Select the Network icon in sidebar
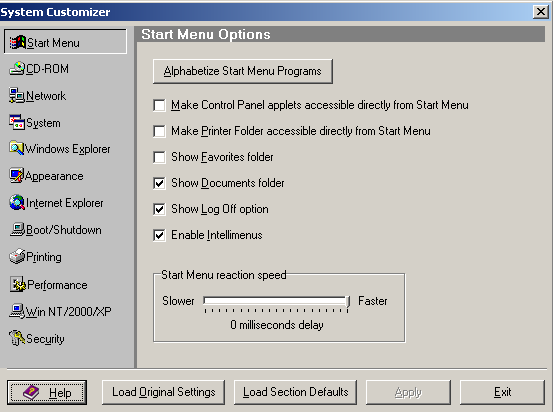 pos(17,95)
